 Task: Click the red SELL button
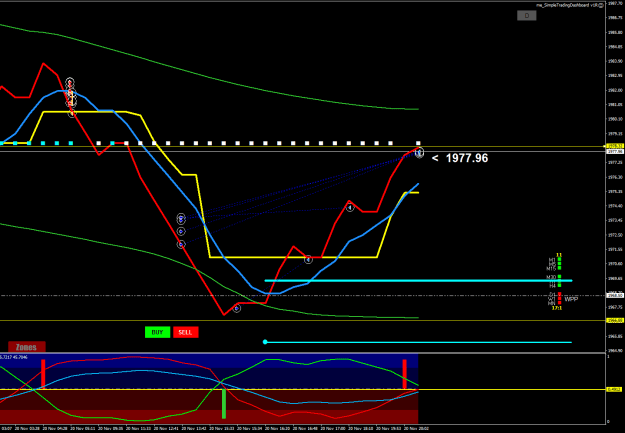186,332
